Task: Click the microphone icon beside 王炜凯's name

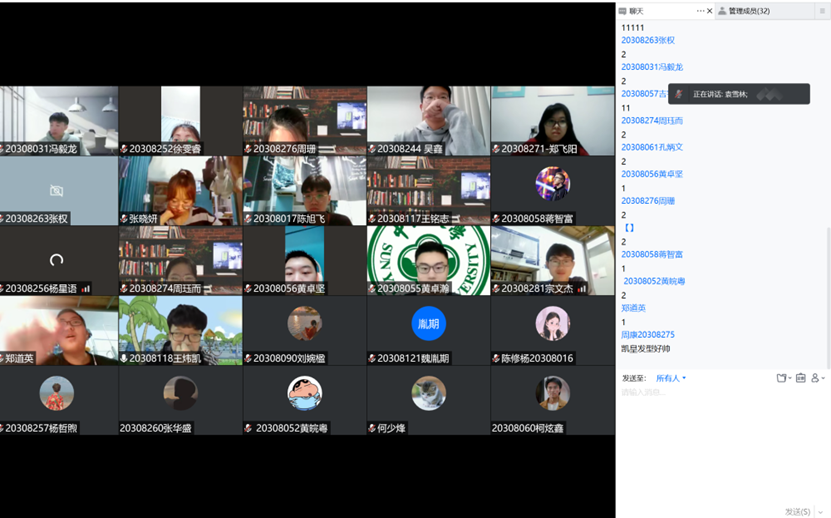Action: click(124, 358)
